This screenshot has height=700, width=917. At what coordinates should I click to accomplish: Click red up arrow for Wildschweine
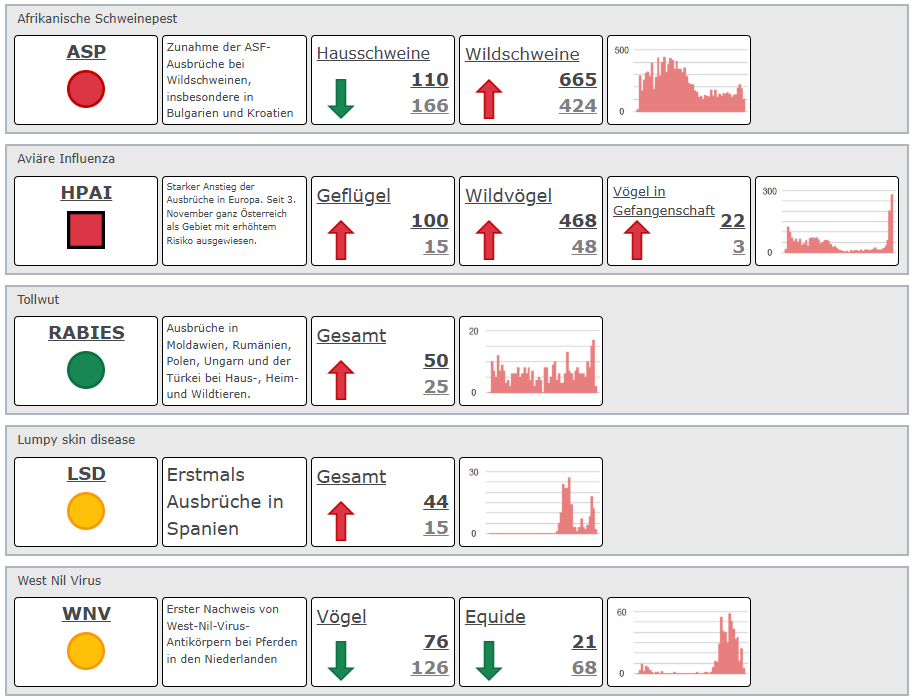coord(489,100)
